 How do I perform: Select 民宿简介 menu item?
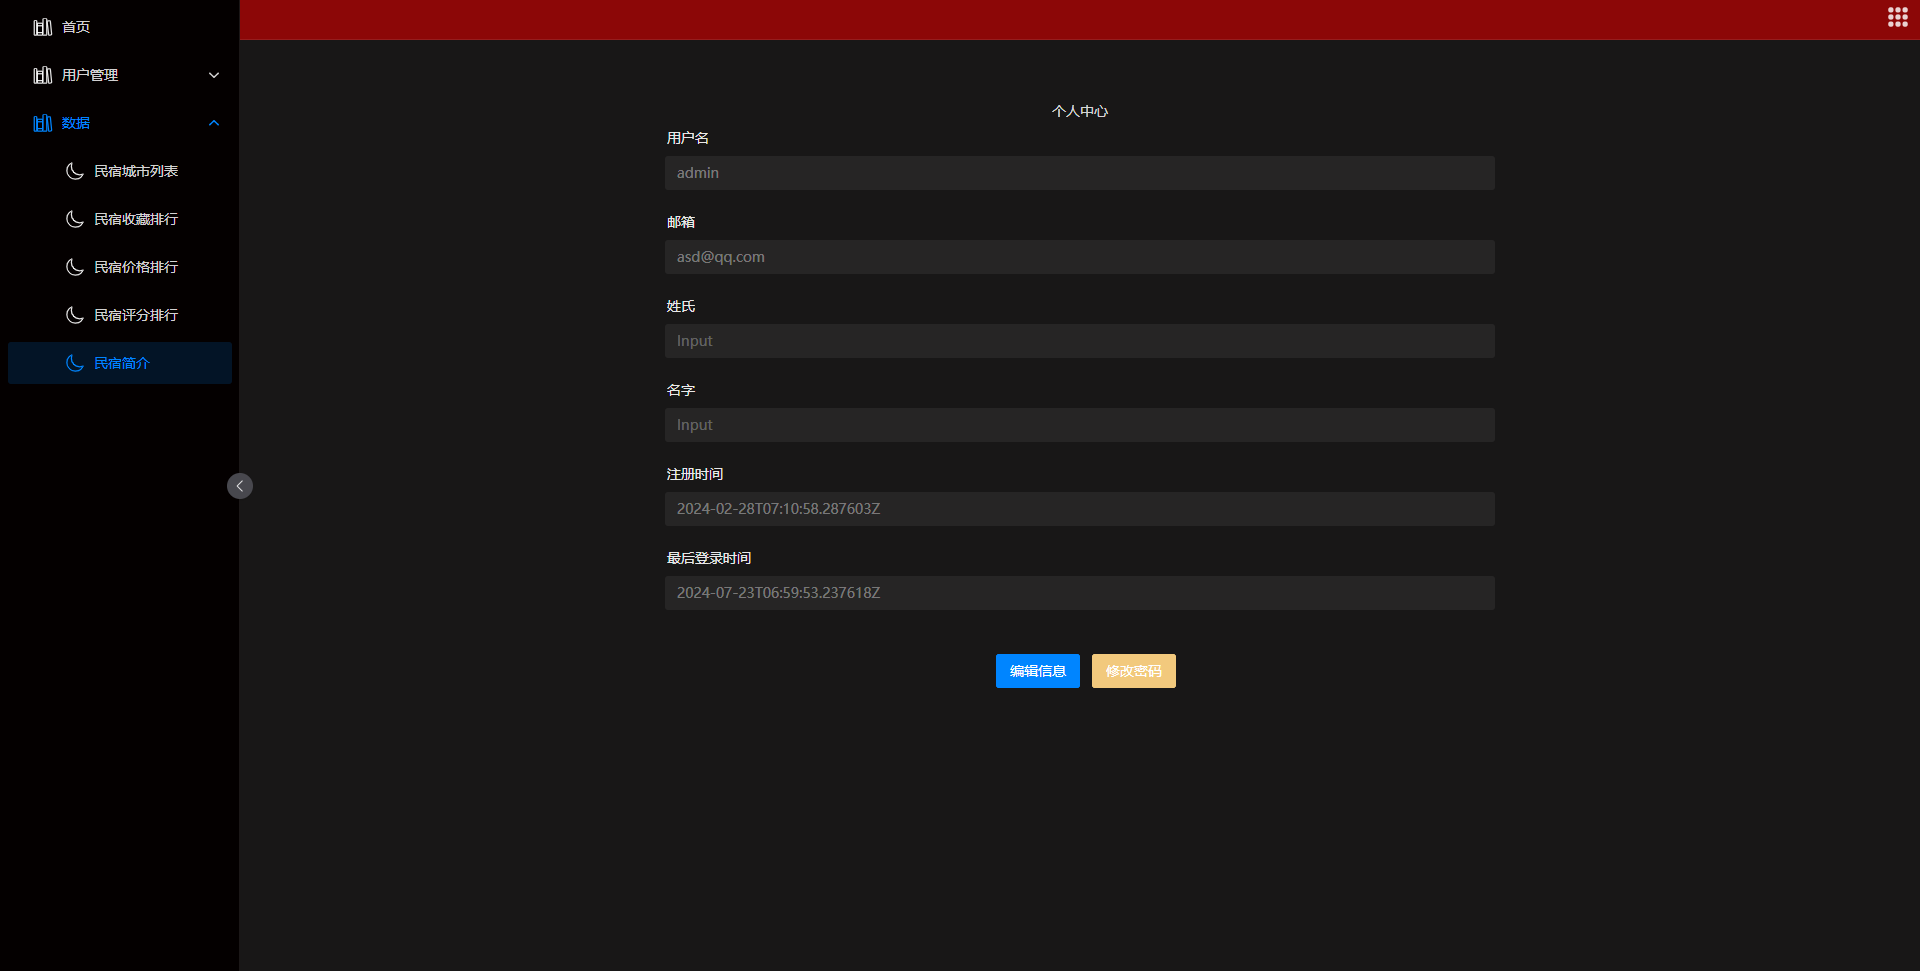click(120, 363)
